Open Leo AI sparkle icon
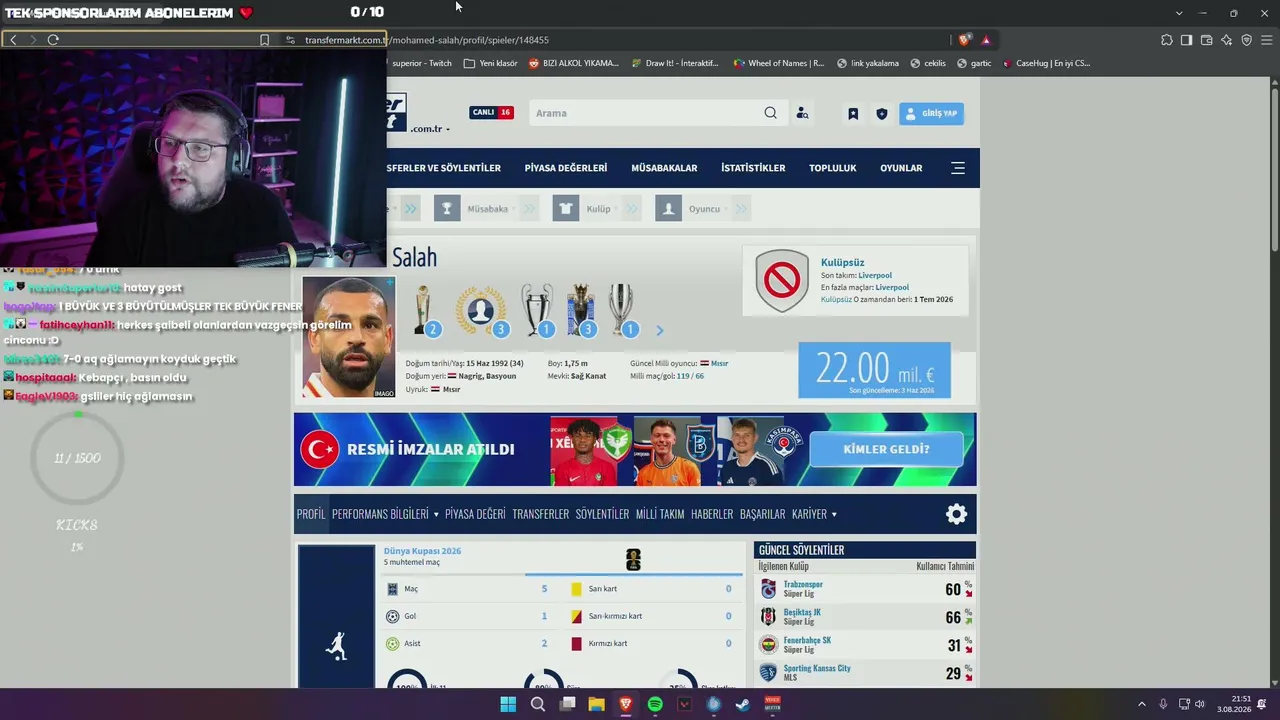The height and width of the screenshot is (720, 1280). point(1227,40)
